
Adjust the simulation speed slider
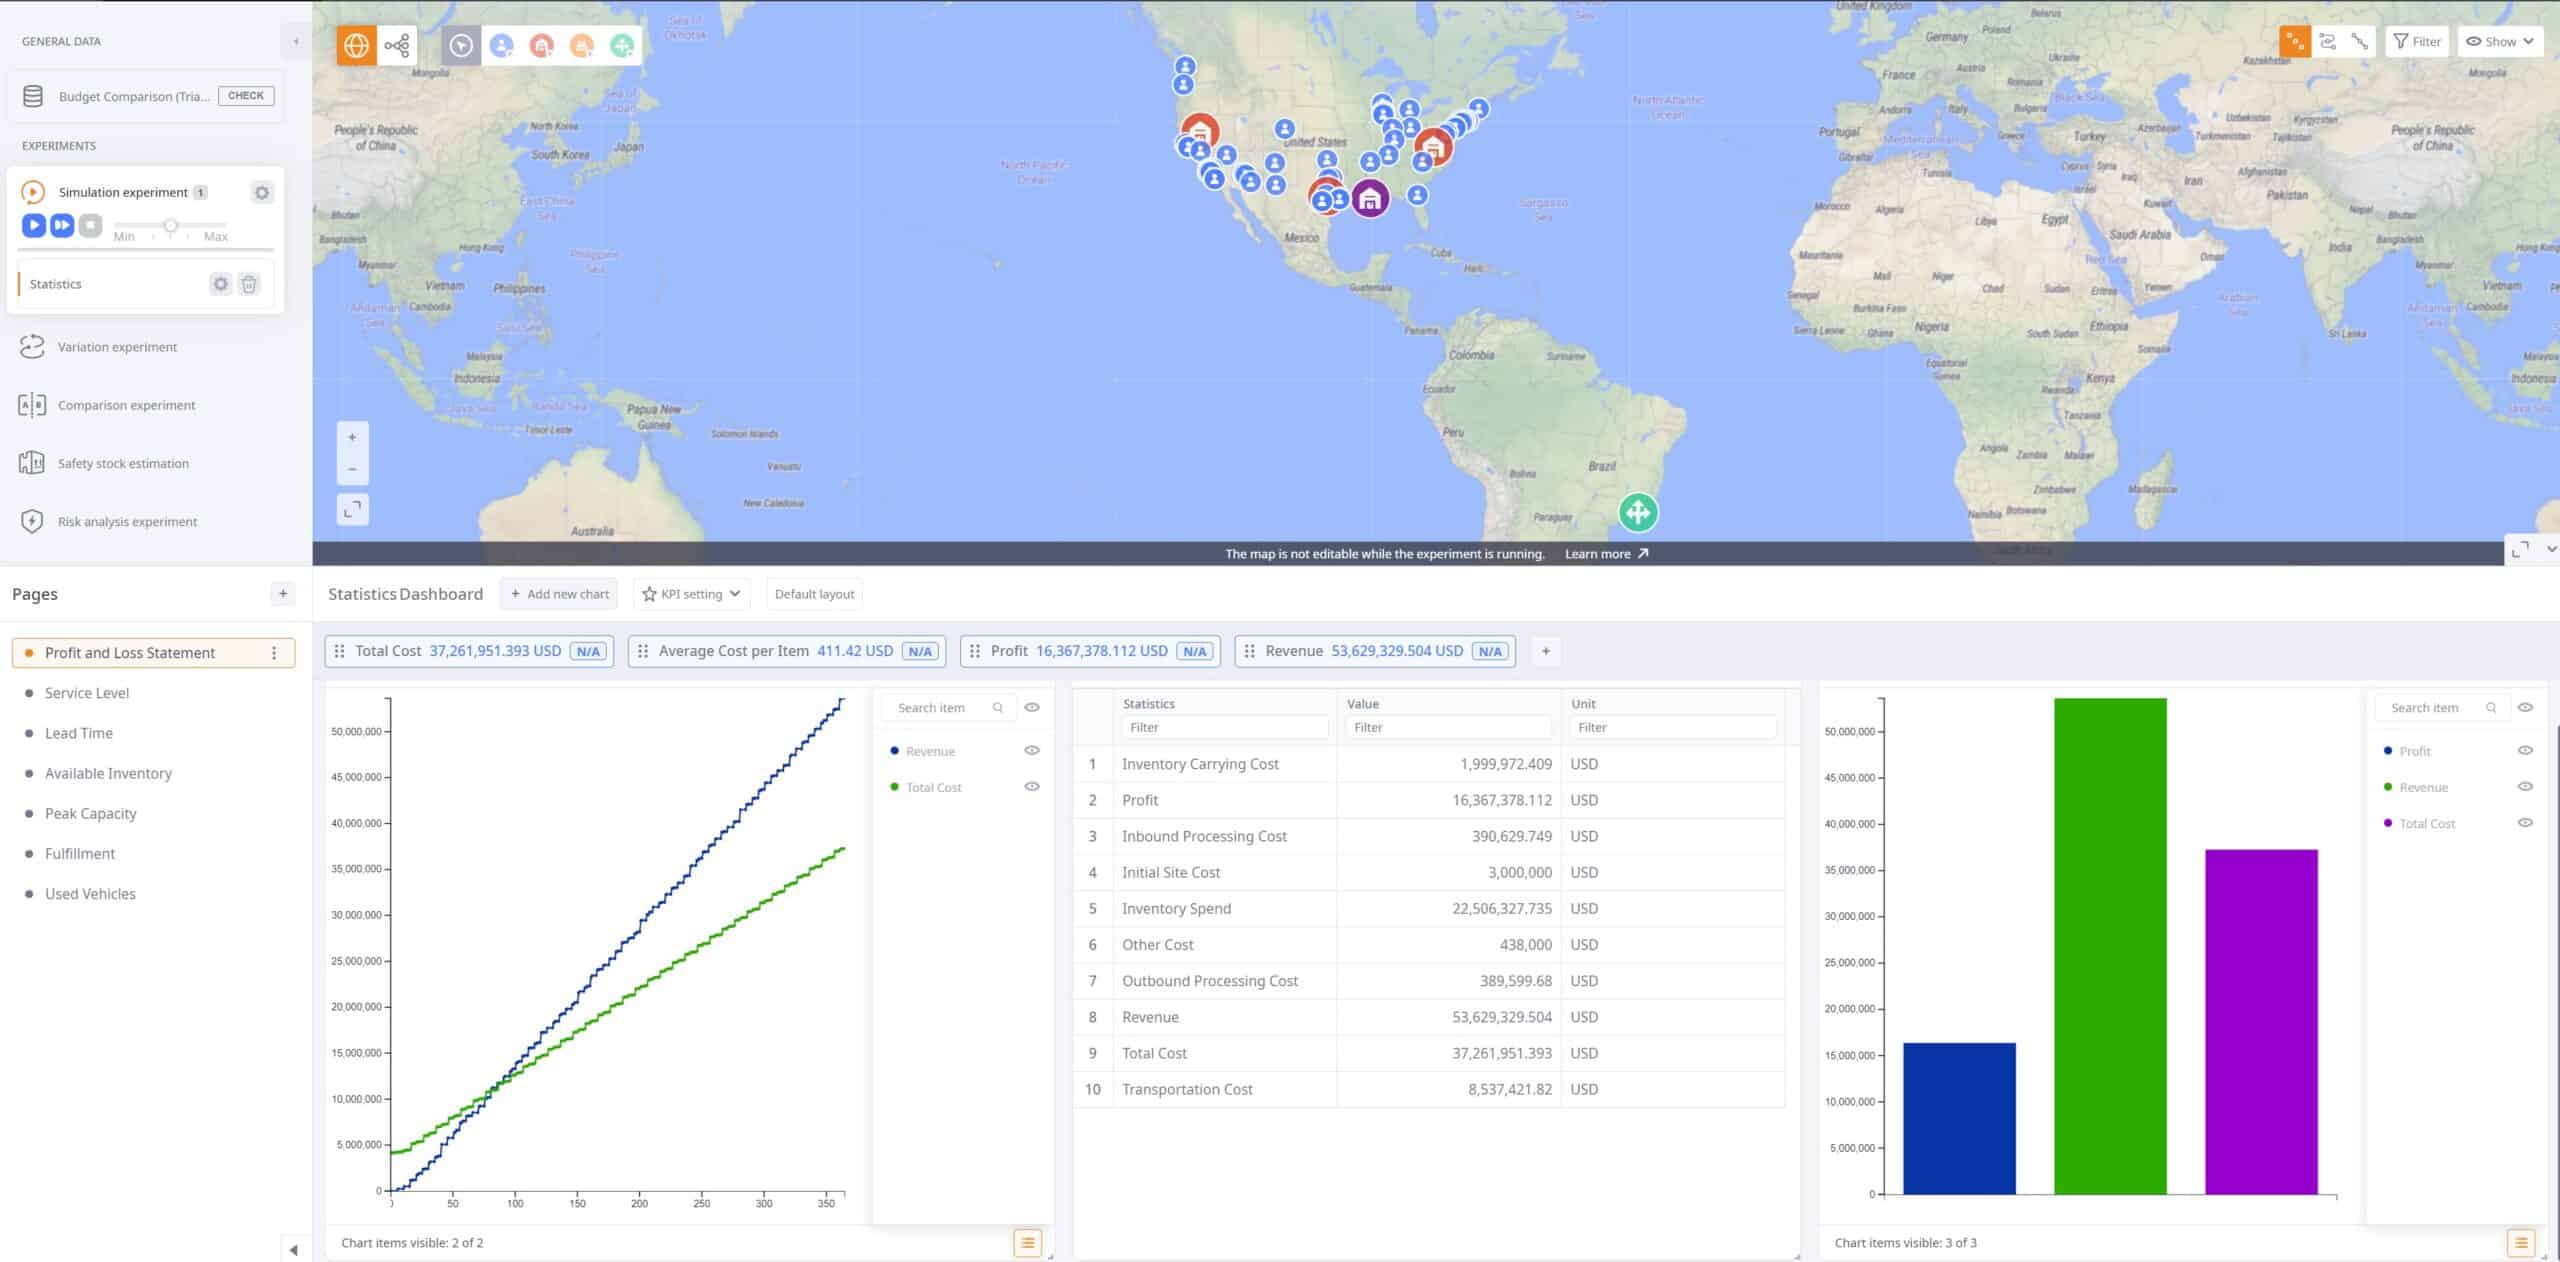click(x=171, y=226)
